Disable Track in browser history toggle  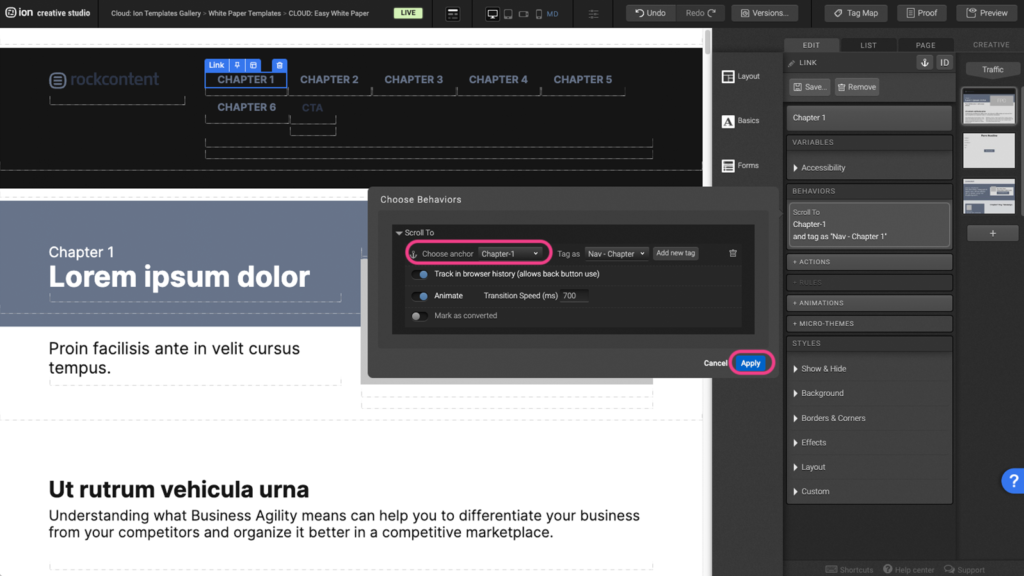(420, 274)
